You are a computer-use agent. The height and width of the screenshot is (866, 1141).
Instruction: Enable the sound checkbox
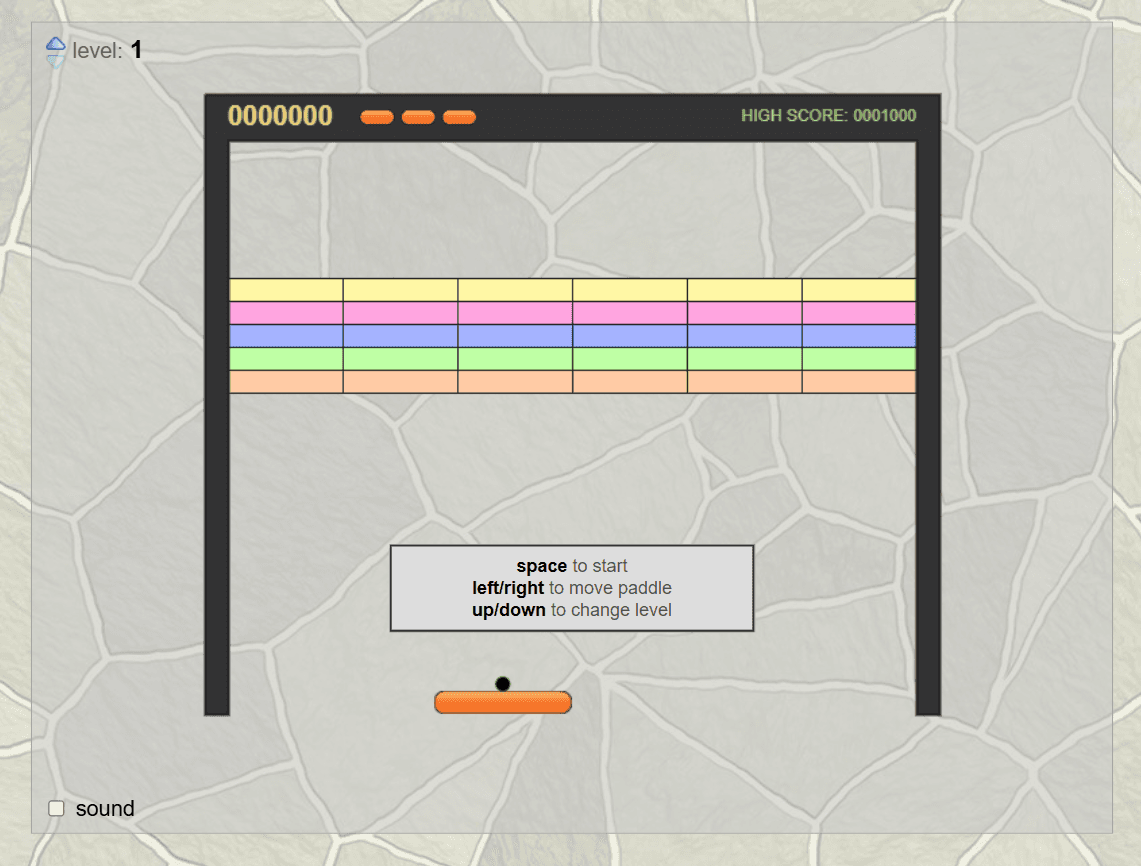pos(56,809)
